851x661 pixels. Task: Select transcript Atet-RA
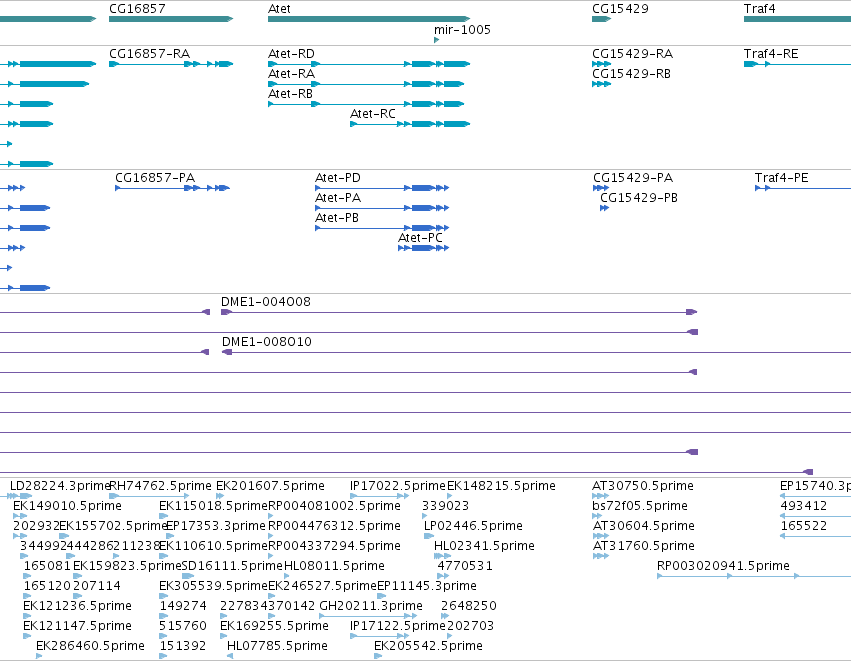366,84
